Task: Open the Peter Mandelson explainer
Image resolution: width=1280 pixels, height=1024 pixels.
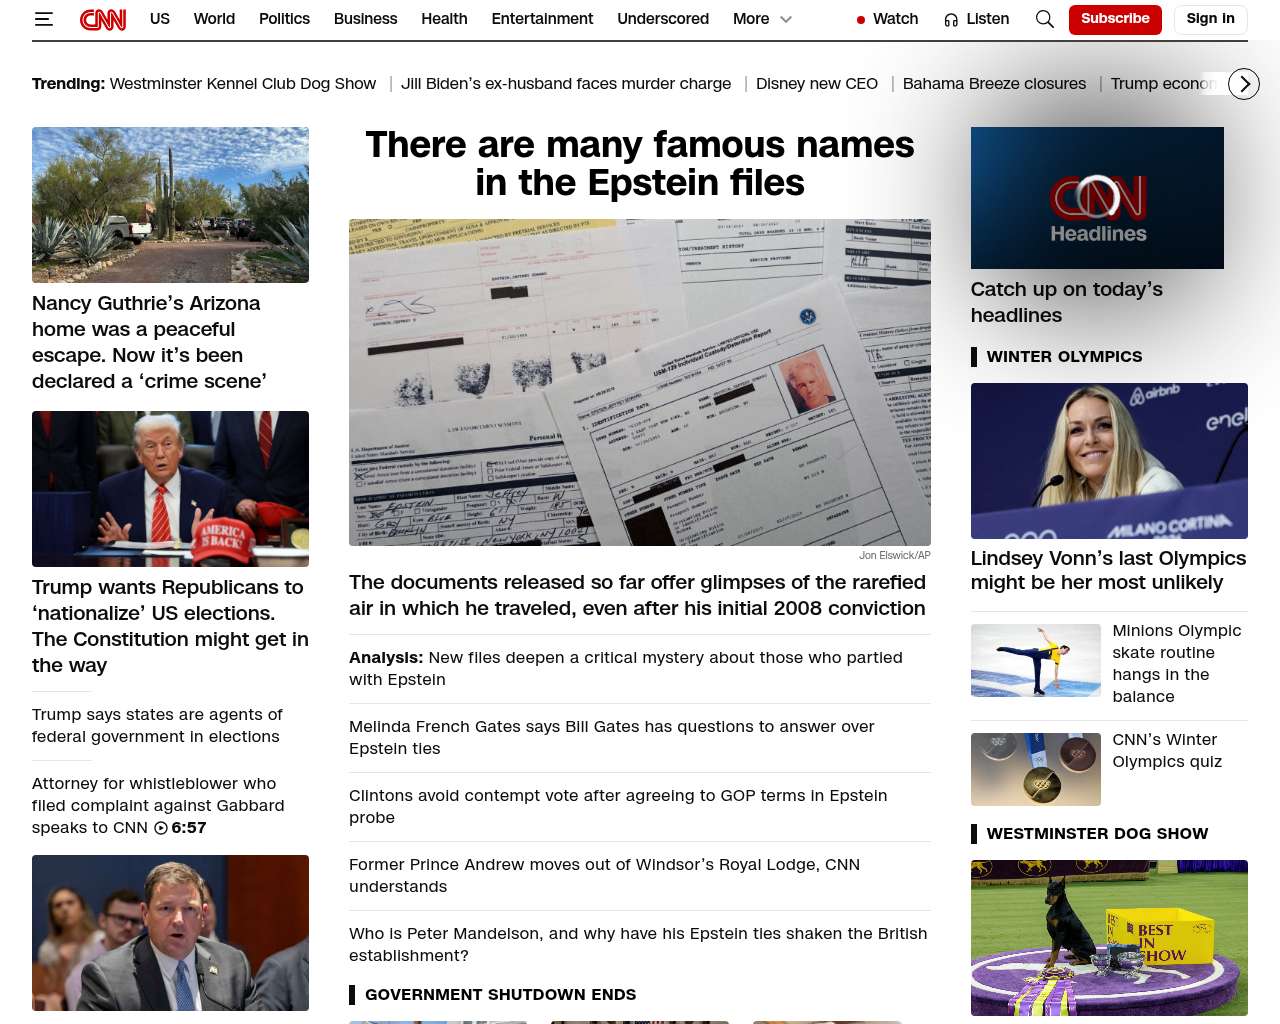Action: coord(638,944)
